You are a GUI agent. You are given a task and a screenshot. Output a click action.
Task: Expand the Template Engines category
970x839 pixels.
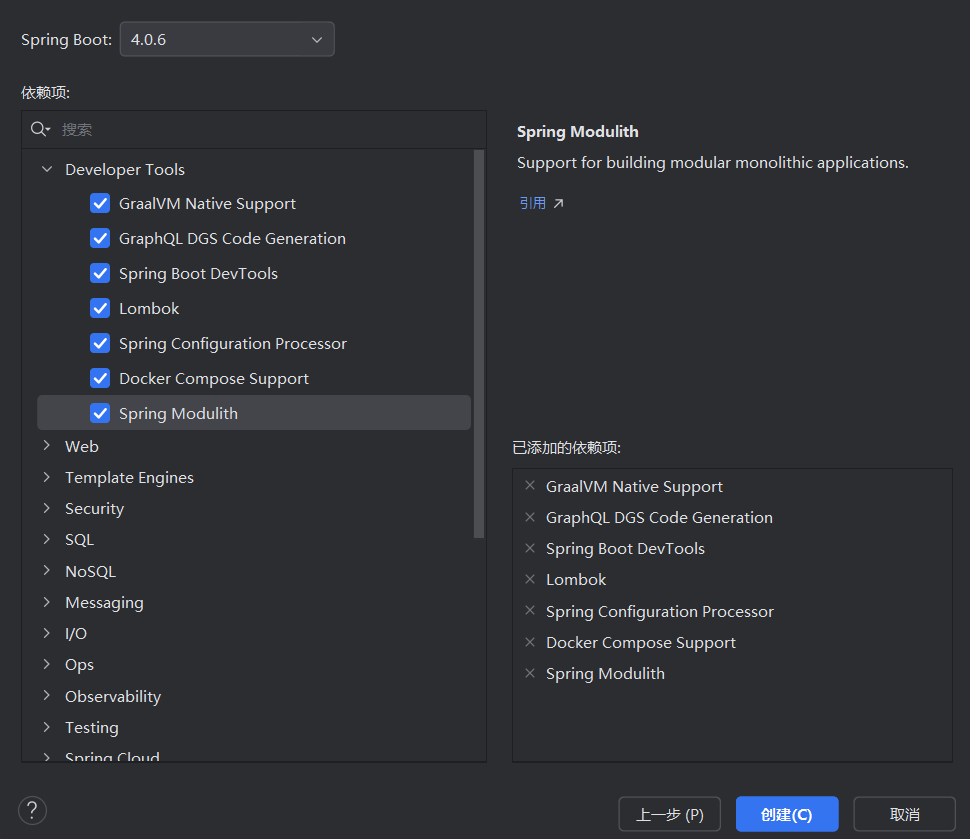47,477
